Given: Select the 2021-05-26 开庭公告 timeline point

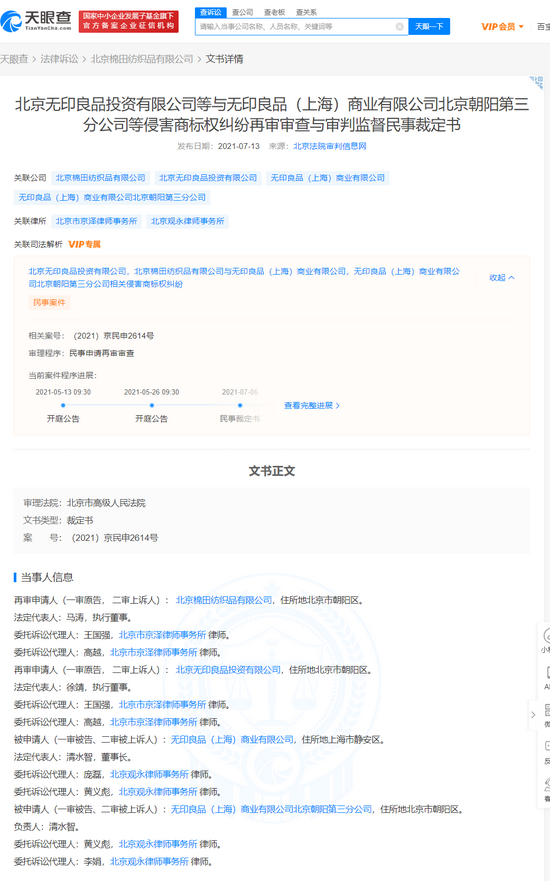Looking at the screenshot, I should 152,405.
